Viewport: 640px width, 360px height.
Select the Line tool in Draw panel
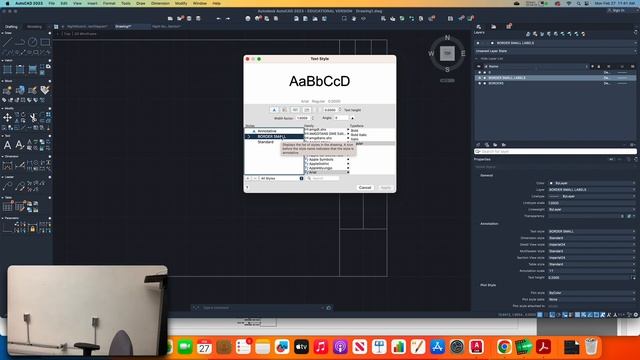point(7,42)
